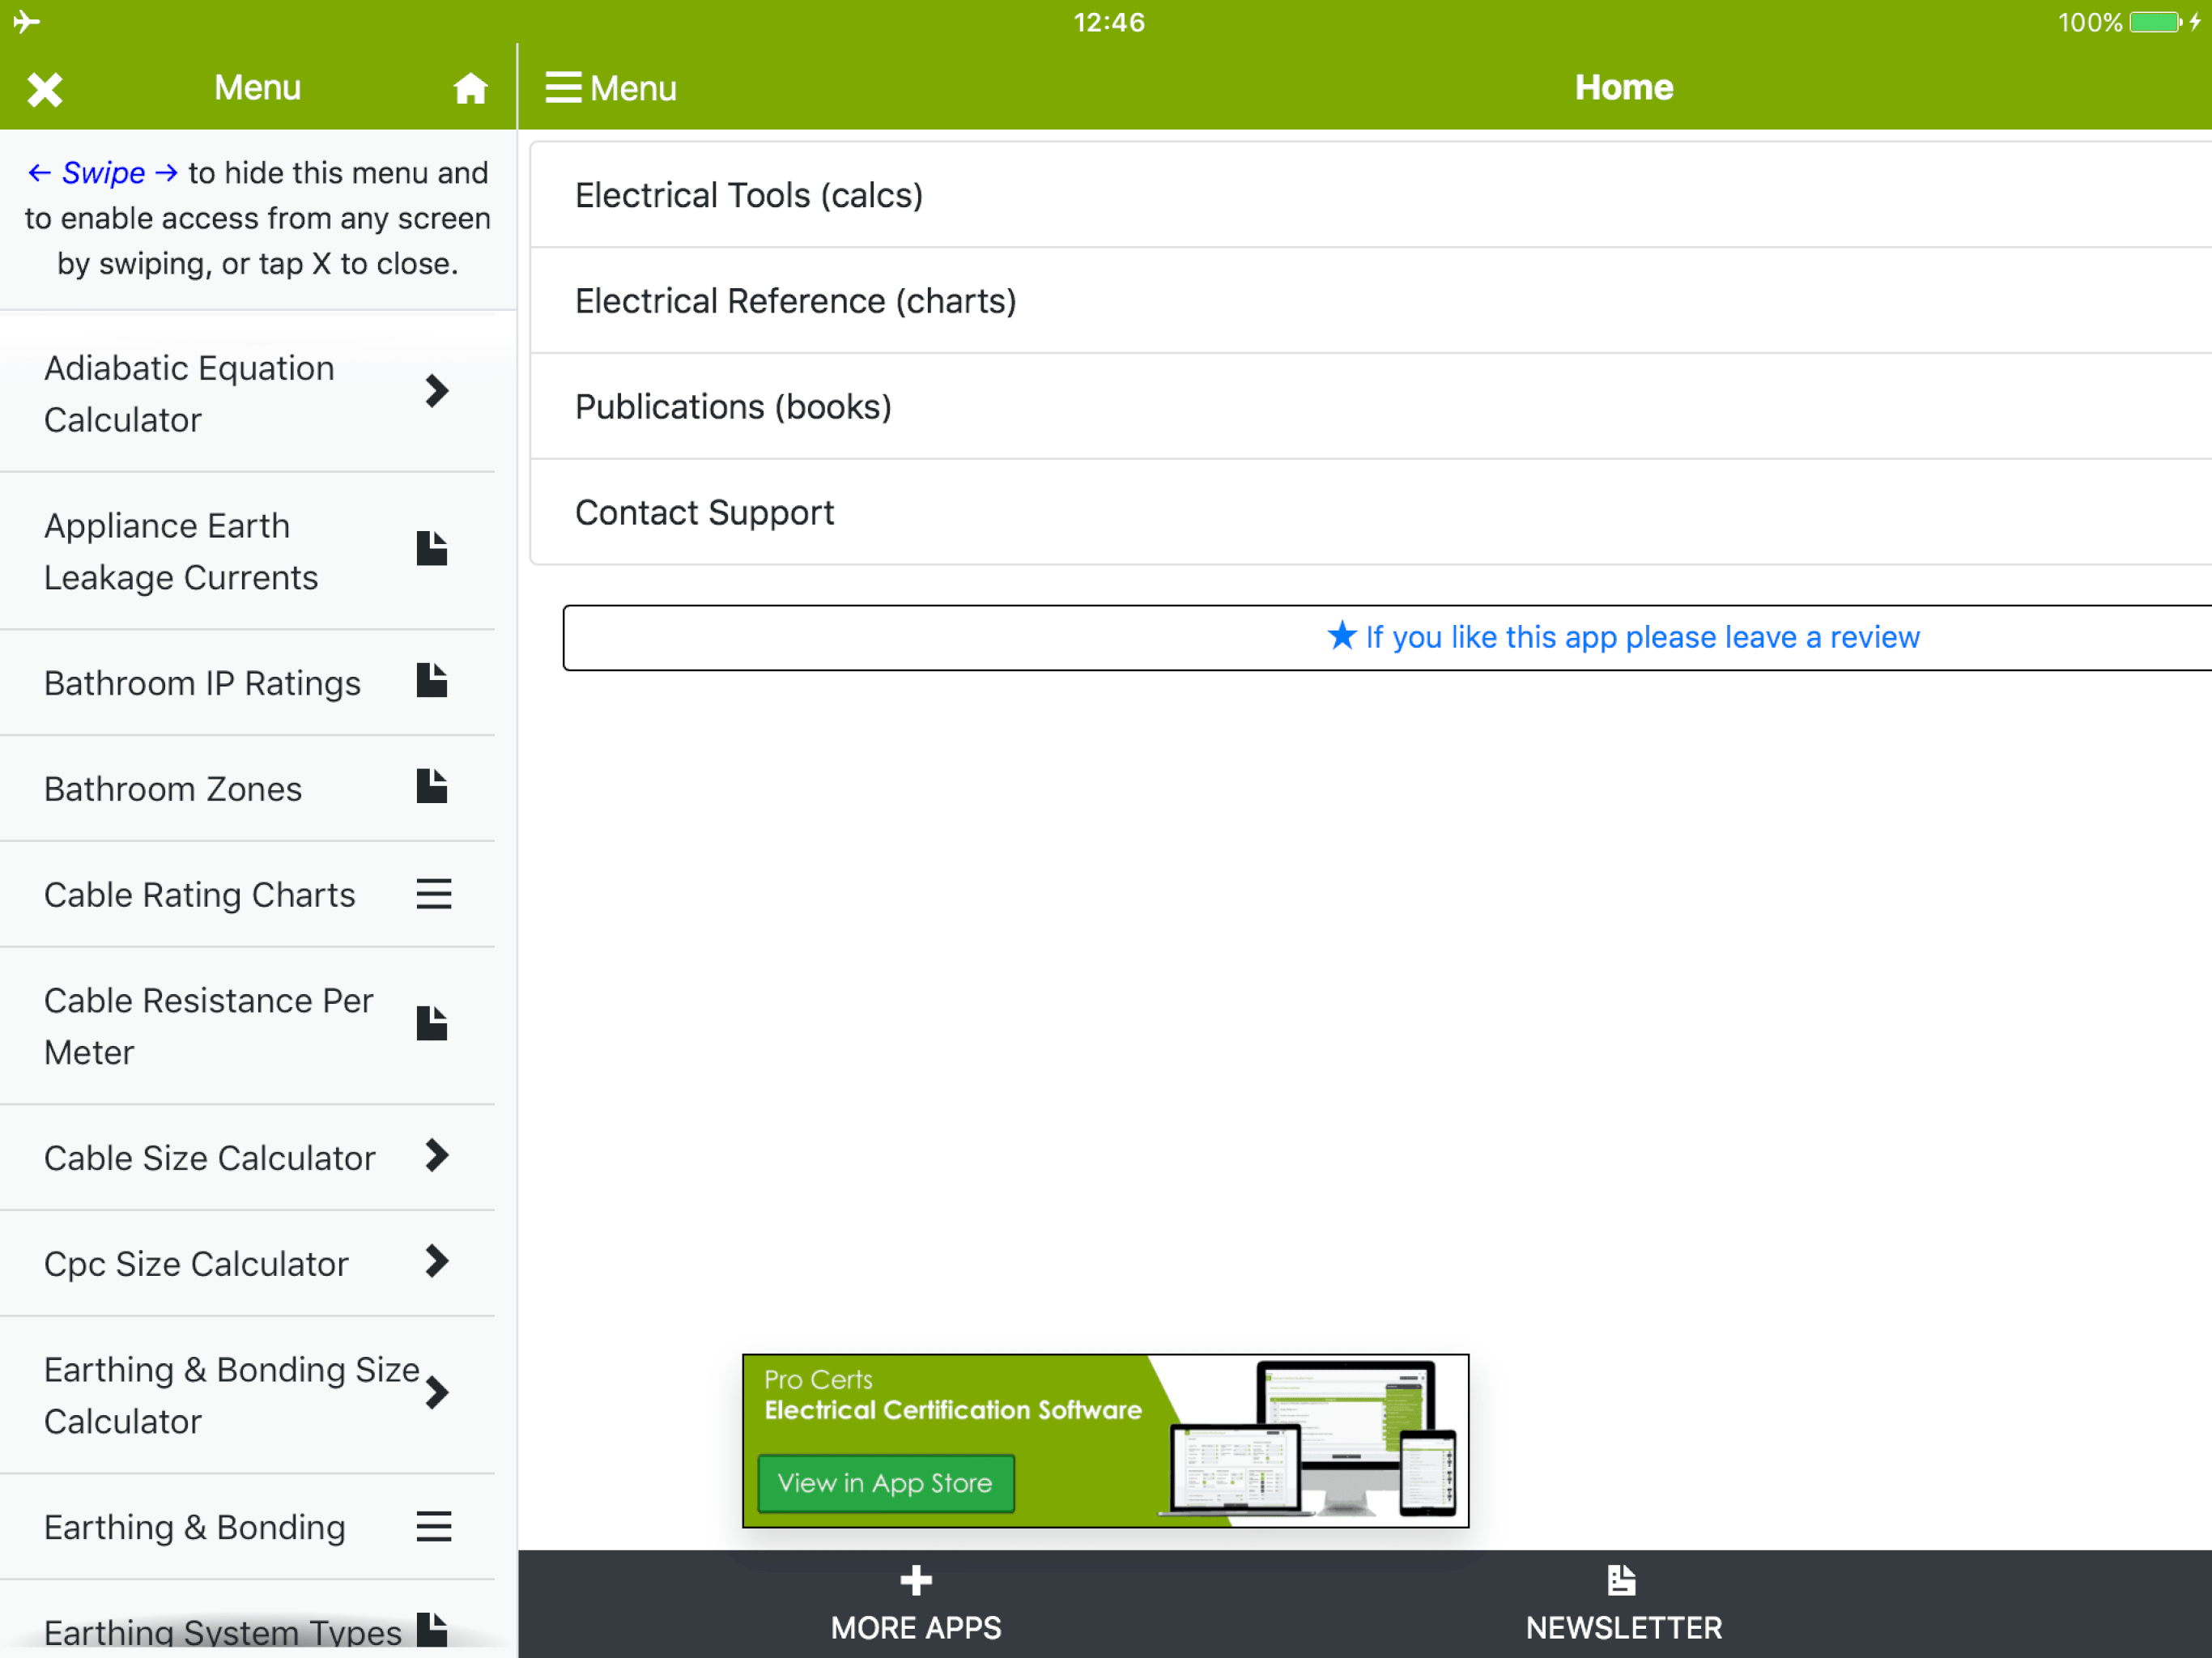
Task: Tap list icon beside Cable Rating Charts
Action: 433,894
